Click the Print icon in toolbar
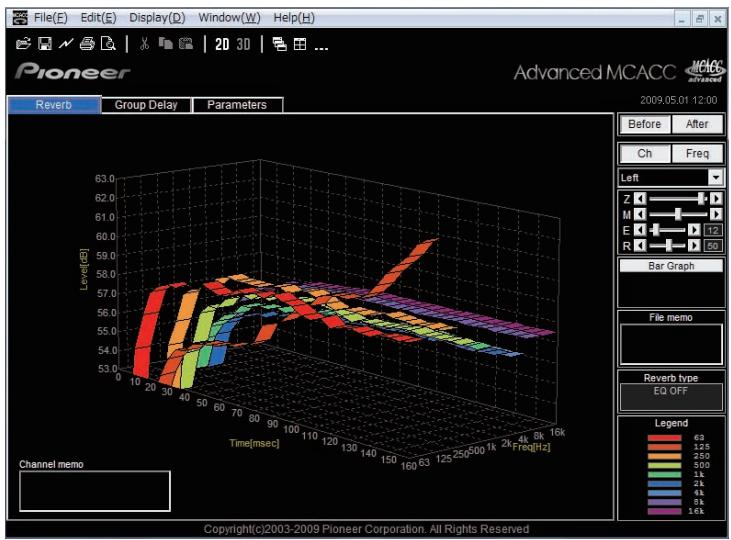The image size is (731, 540). 87,44
